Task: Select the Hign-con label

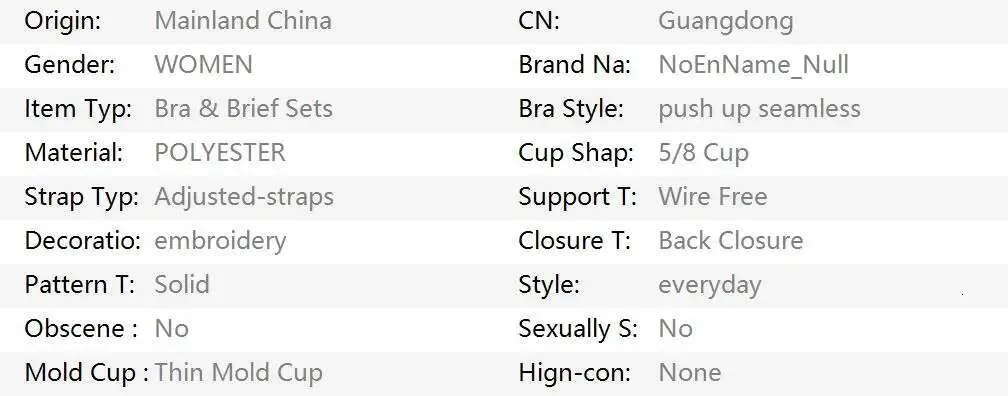Action: click(x=575, y=374)
